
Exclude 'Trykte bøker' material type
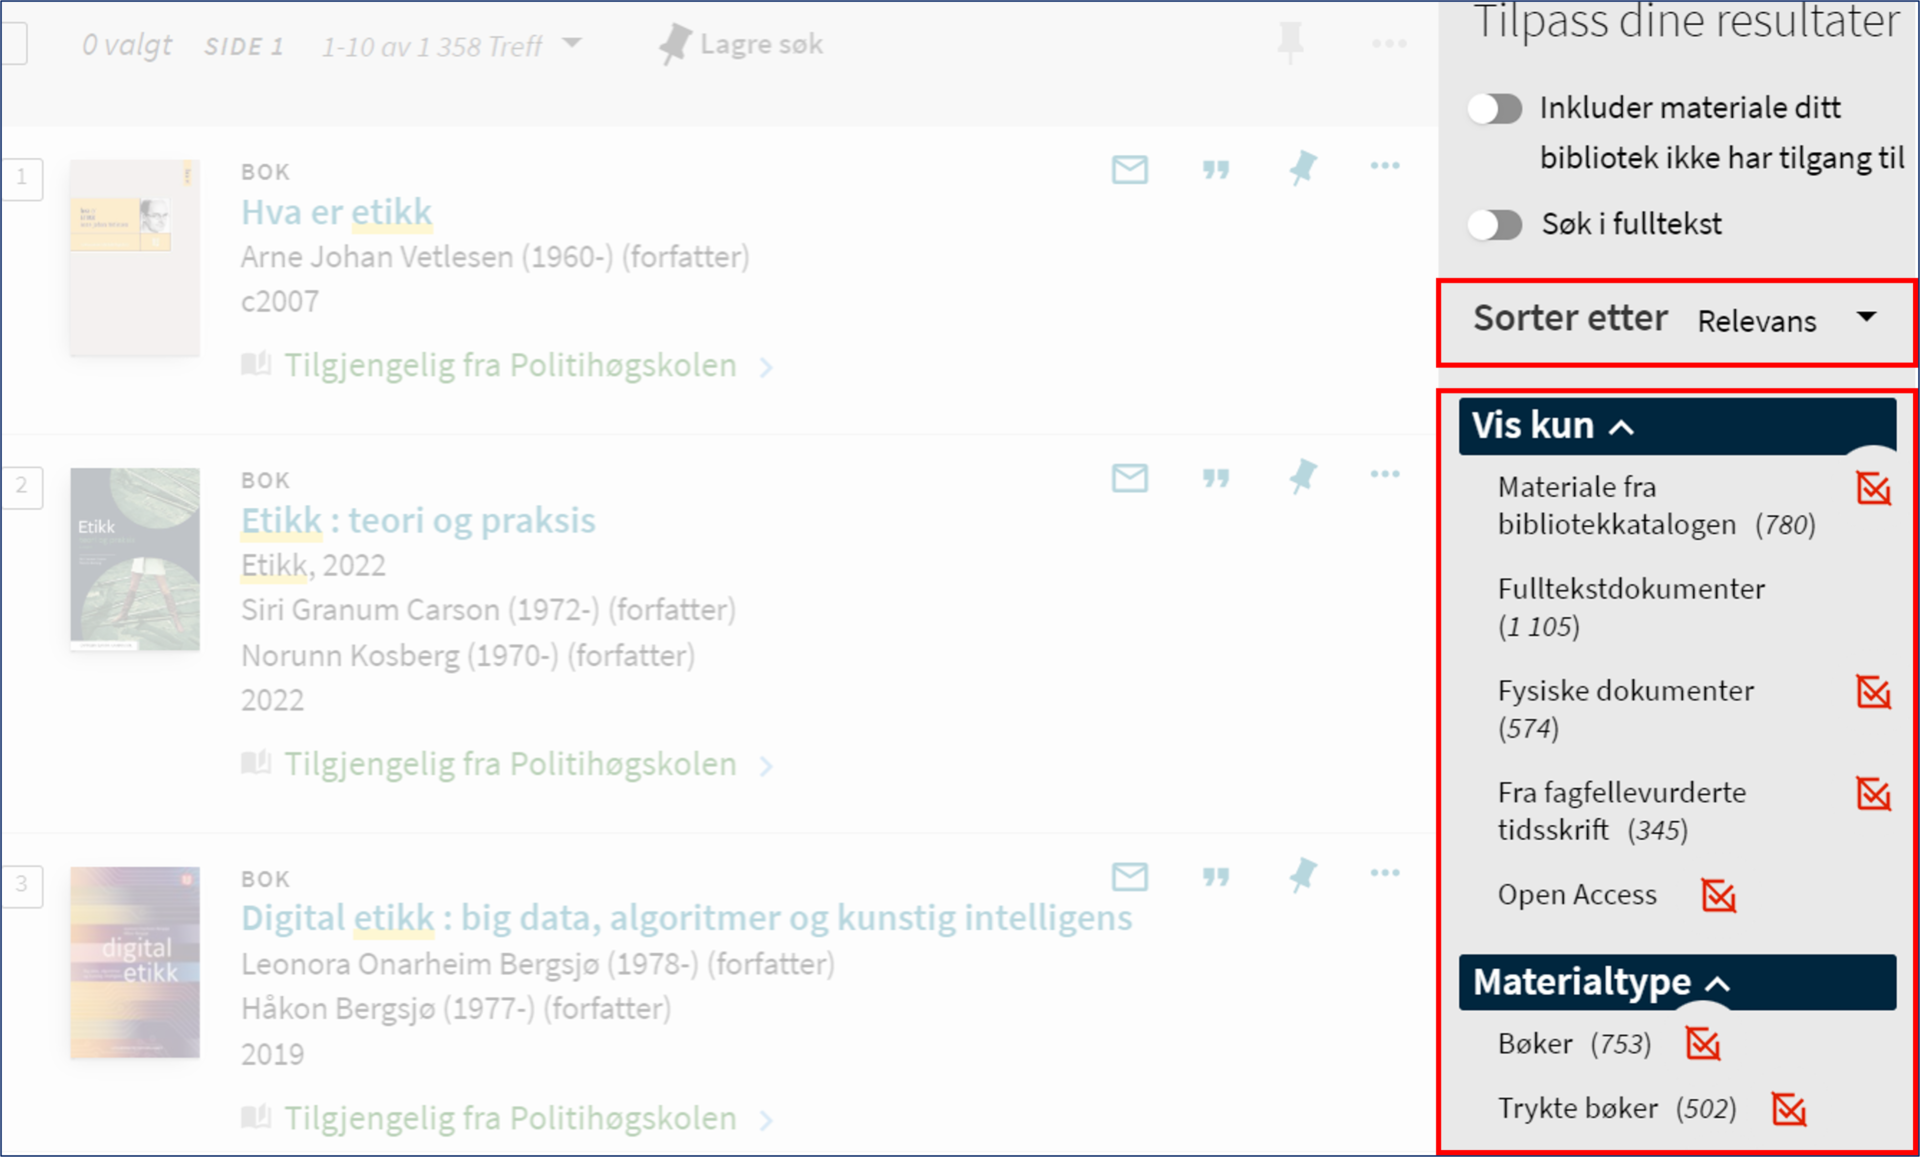[x=1788, y=1109]
